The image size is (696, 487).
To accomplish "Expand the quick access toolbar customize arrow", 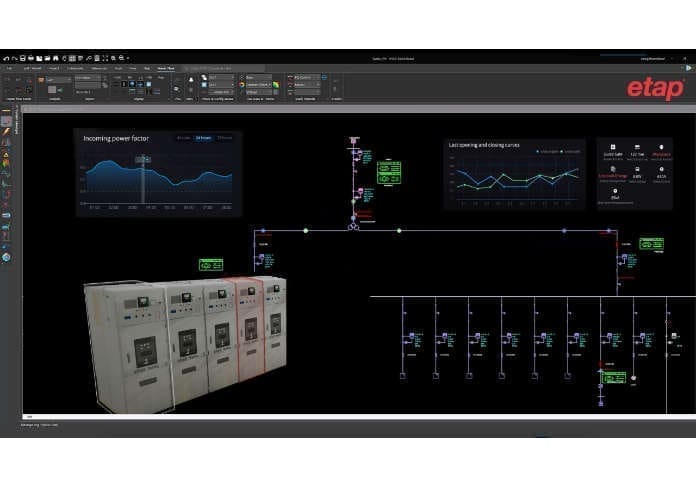I will (x=126, y=58).
